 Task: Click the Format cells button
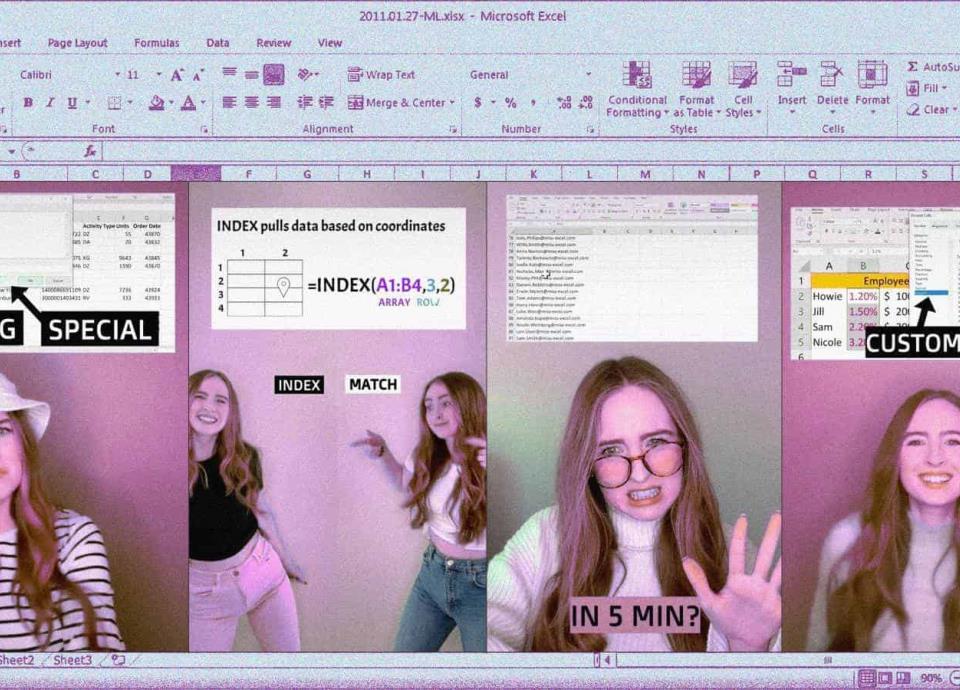(872, 76)
